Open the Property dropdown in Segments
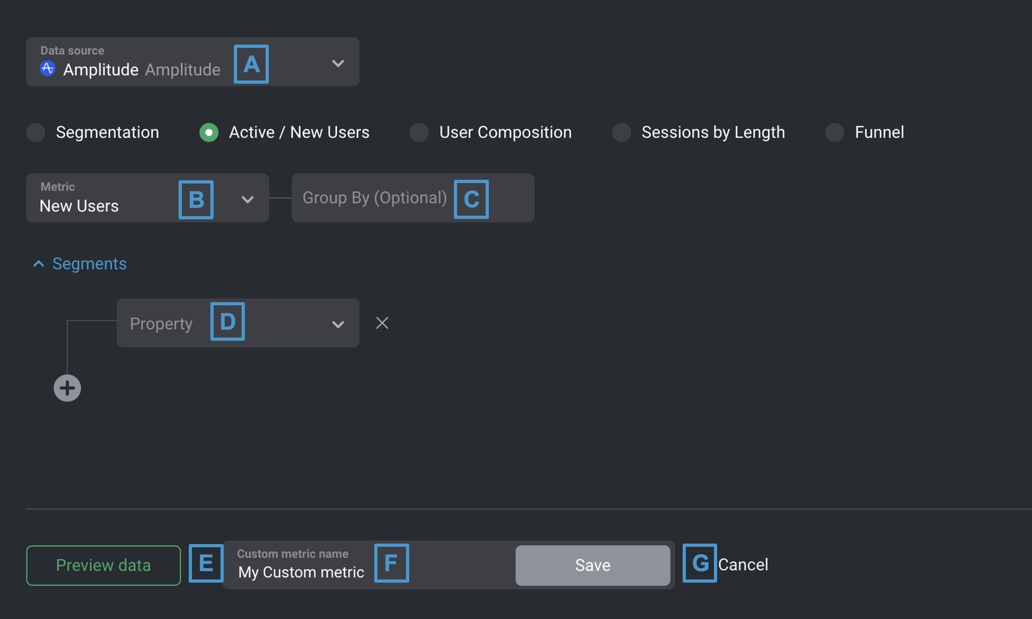 337,322
